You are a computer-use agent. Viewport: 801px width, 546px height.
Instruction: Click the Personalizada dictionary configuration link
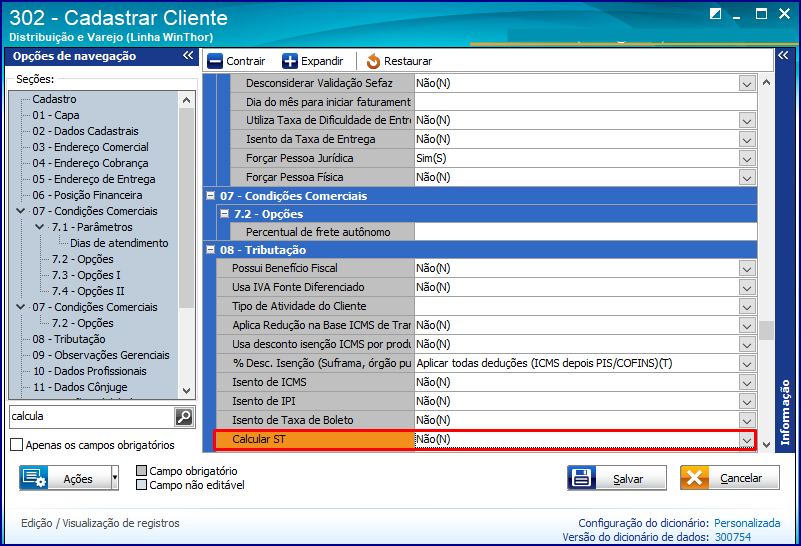(747, 523)
